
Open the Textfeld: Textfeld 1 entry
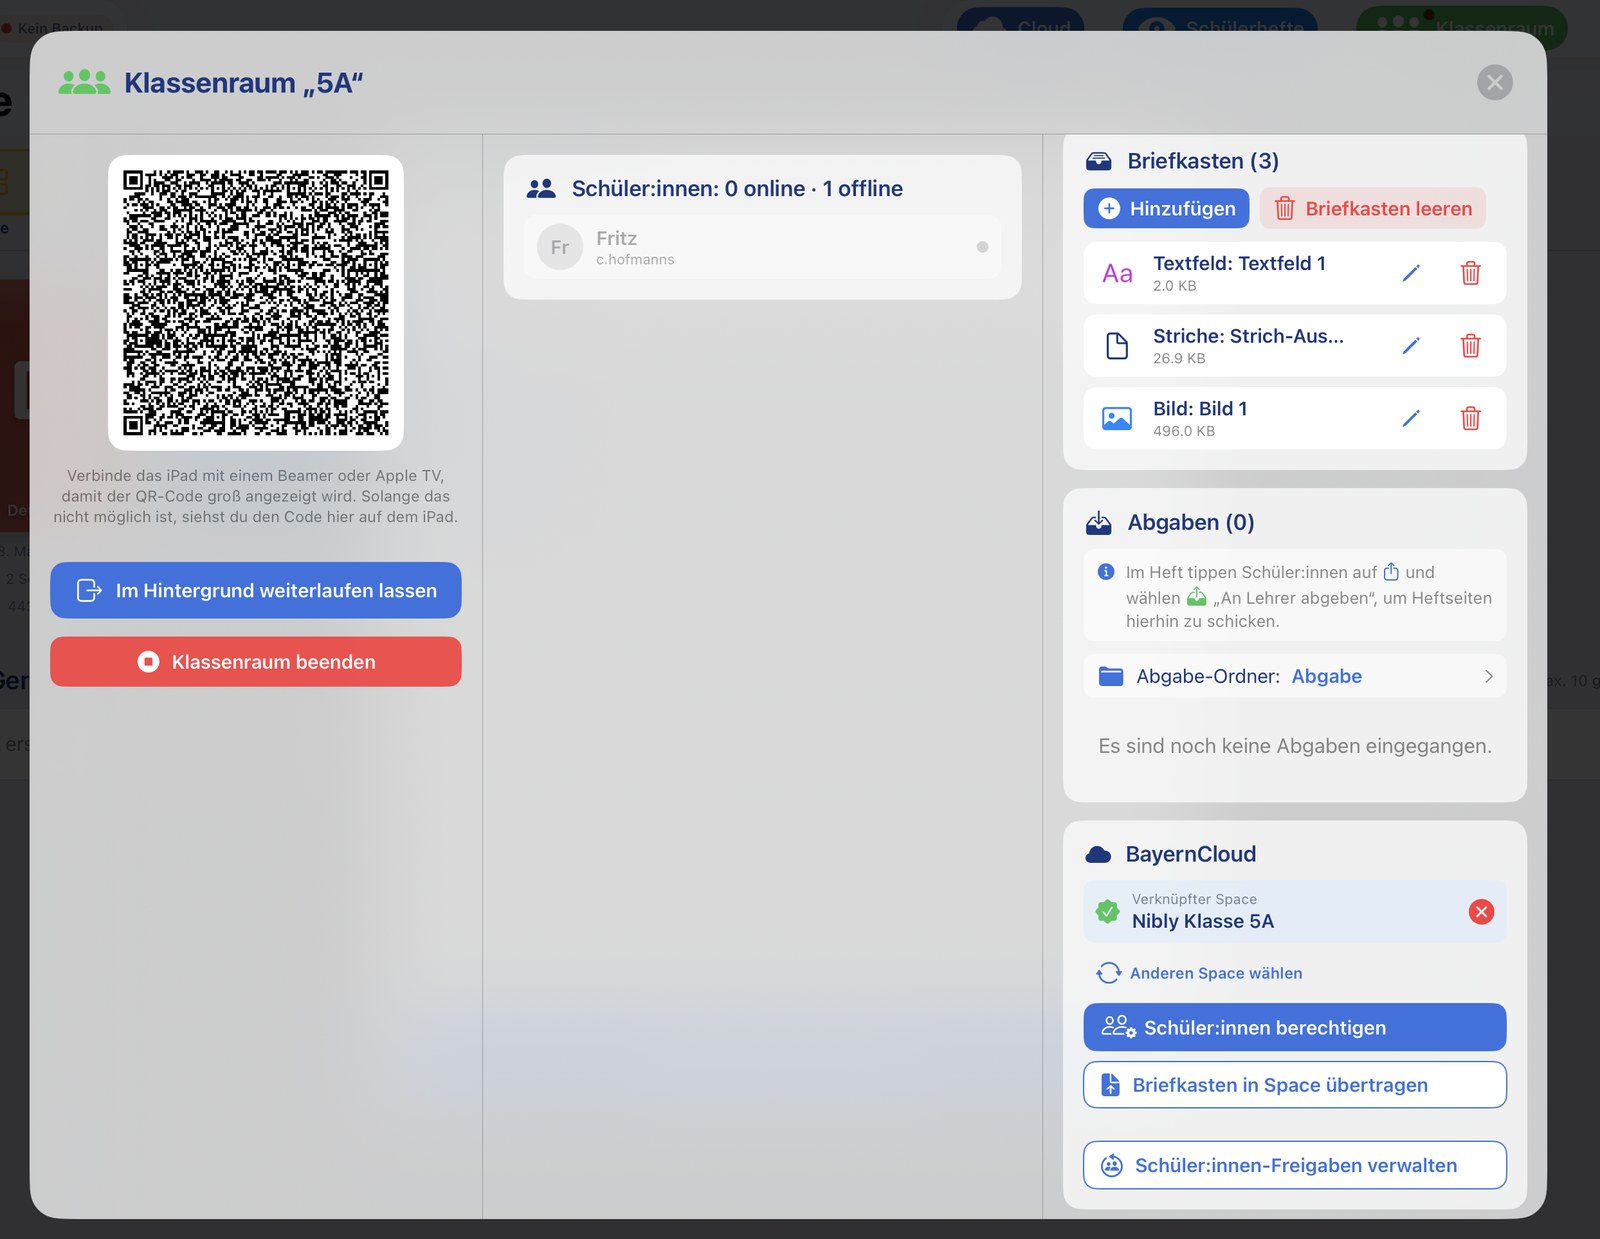click(x=1294, y=273)
